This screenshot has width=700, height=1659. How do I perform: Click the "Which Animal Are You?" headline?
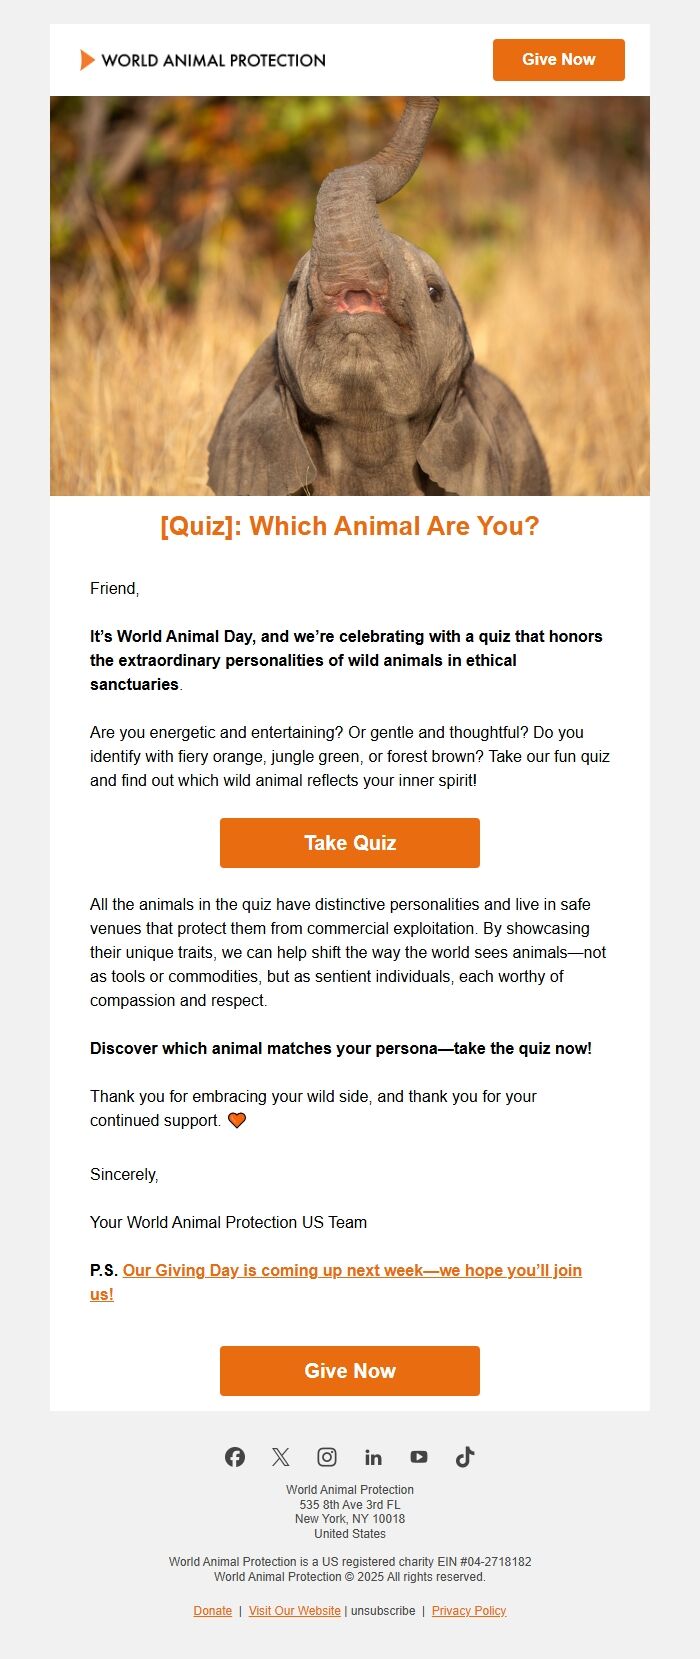pyautogui.click(x=350, y=526)
